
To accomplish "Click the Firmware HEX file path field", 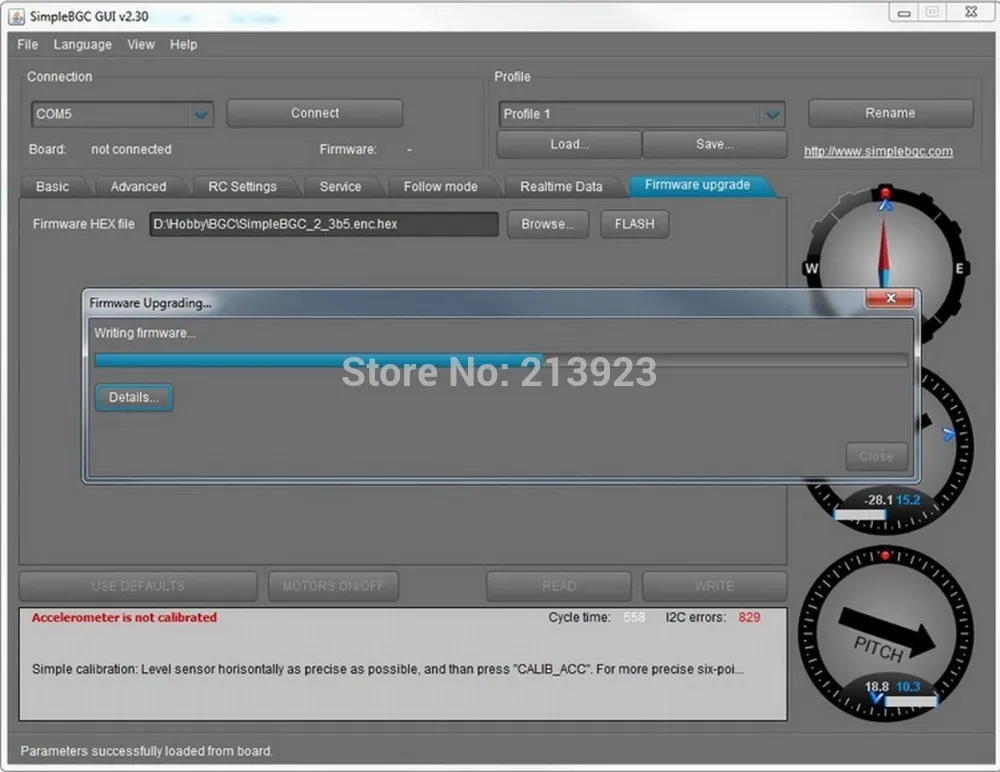I will click(324, 224).
